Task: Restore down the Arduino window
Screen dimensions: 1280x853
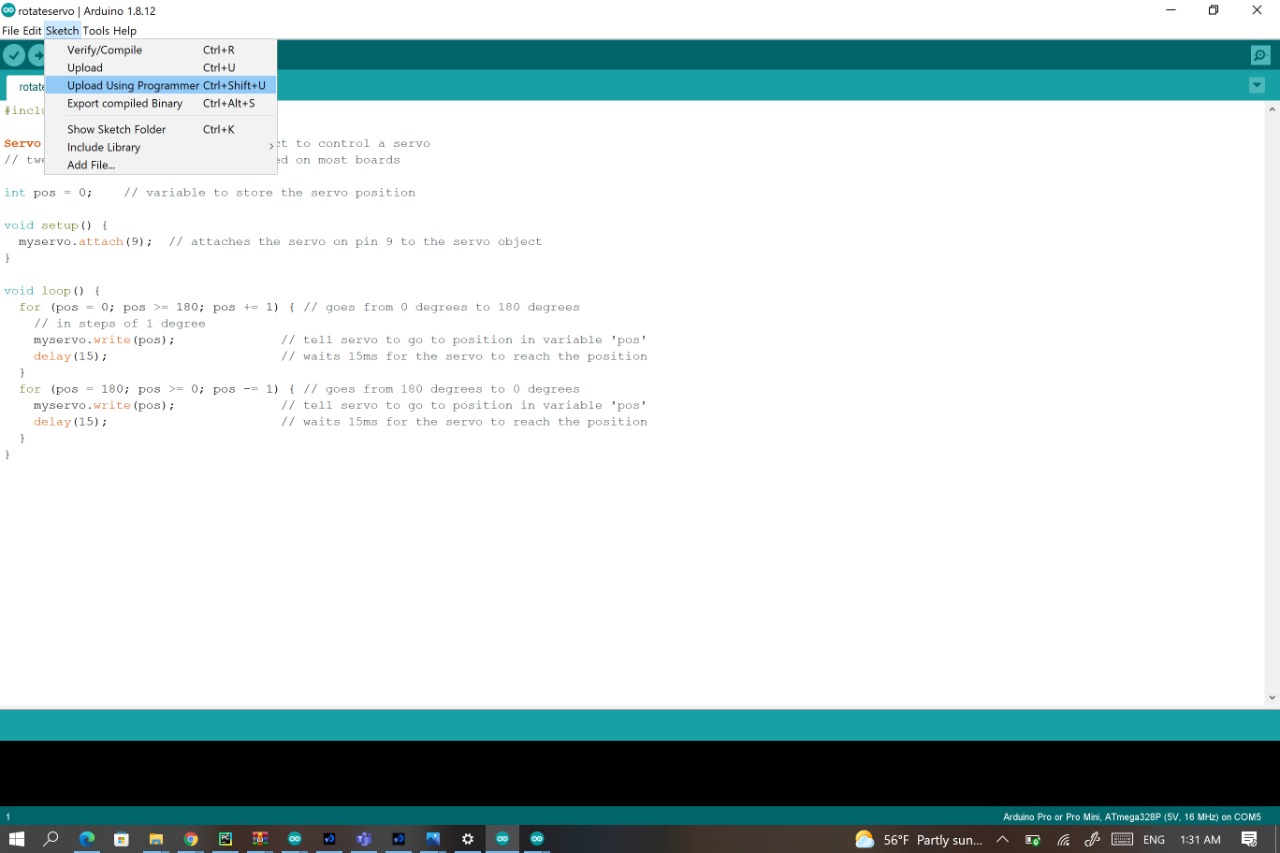Action: click(1214, 10)
